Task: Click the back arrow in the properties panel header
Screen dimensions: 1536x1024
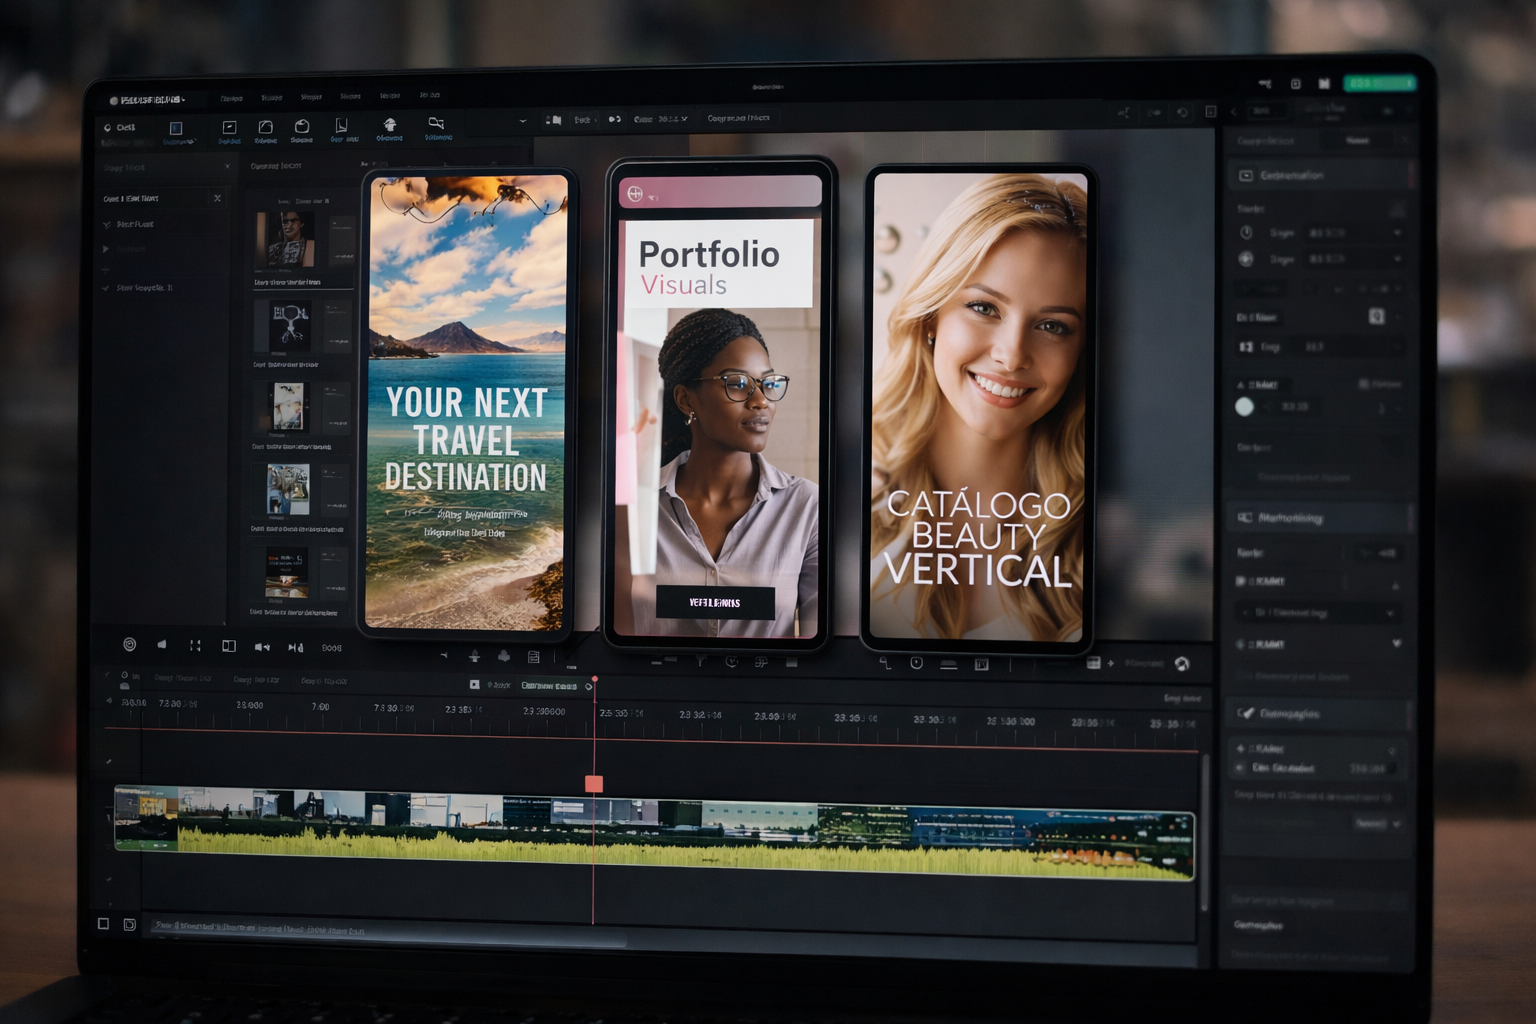Action: (x=1233, y=111)
